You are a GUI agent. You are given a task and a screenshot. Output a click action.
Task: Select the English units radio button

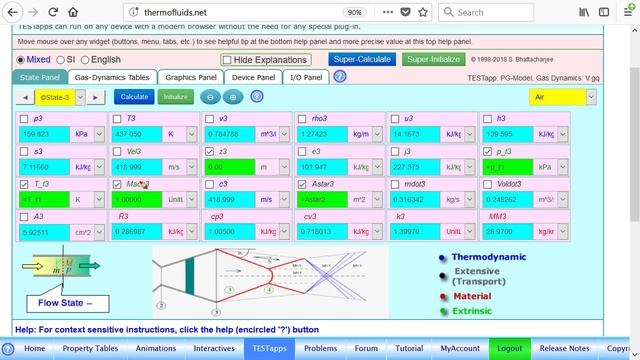pyautogui.click(x=85, y=60)
